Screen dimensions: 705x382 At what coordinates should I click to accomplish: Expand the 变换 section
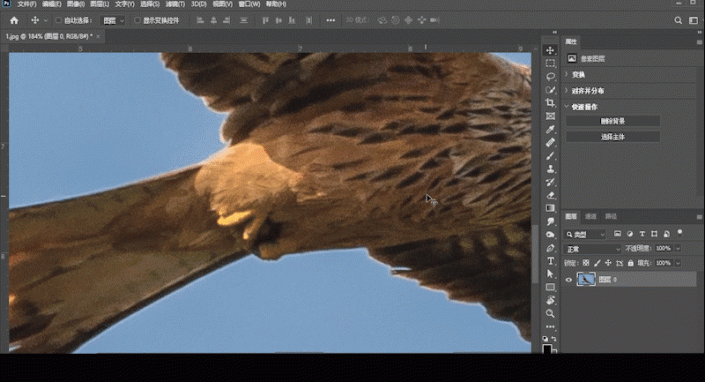567,74
